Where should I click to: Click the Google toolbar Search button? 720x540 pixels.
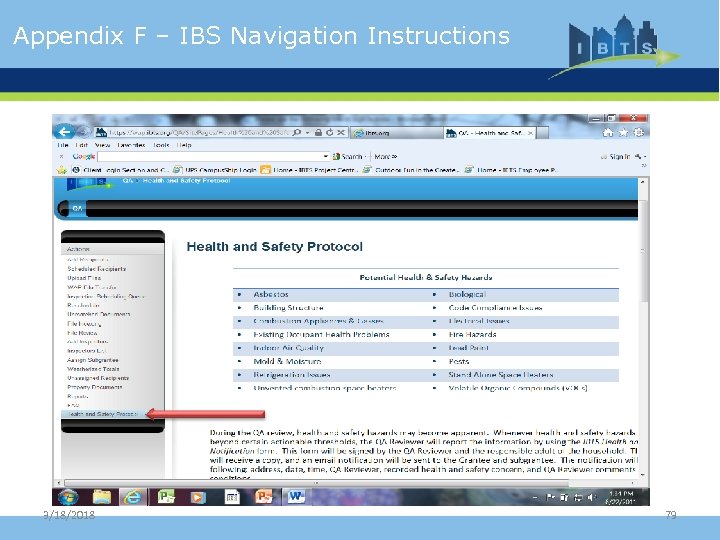coord(348,157)
